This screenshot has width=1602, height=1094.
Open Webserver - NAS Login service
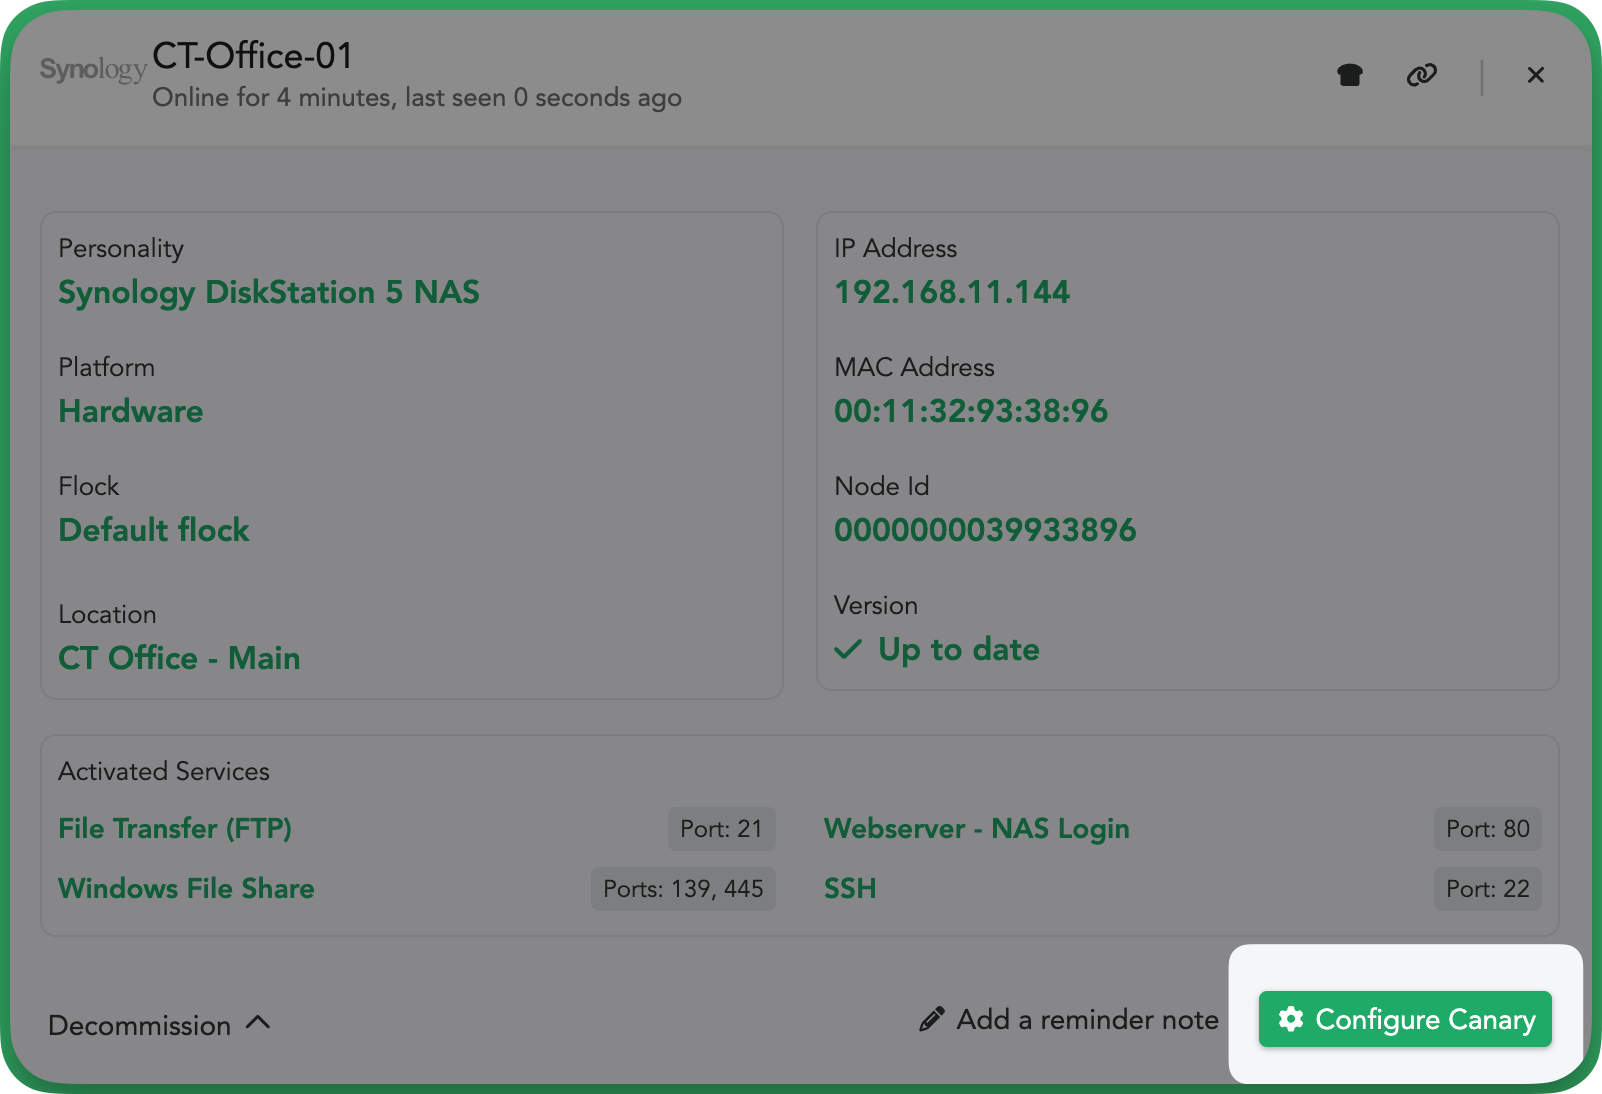click(976, 829)
